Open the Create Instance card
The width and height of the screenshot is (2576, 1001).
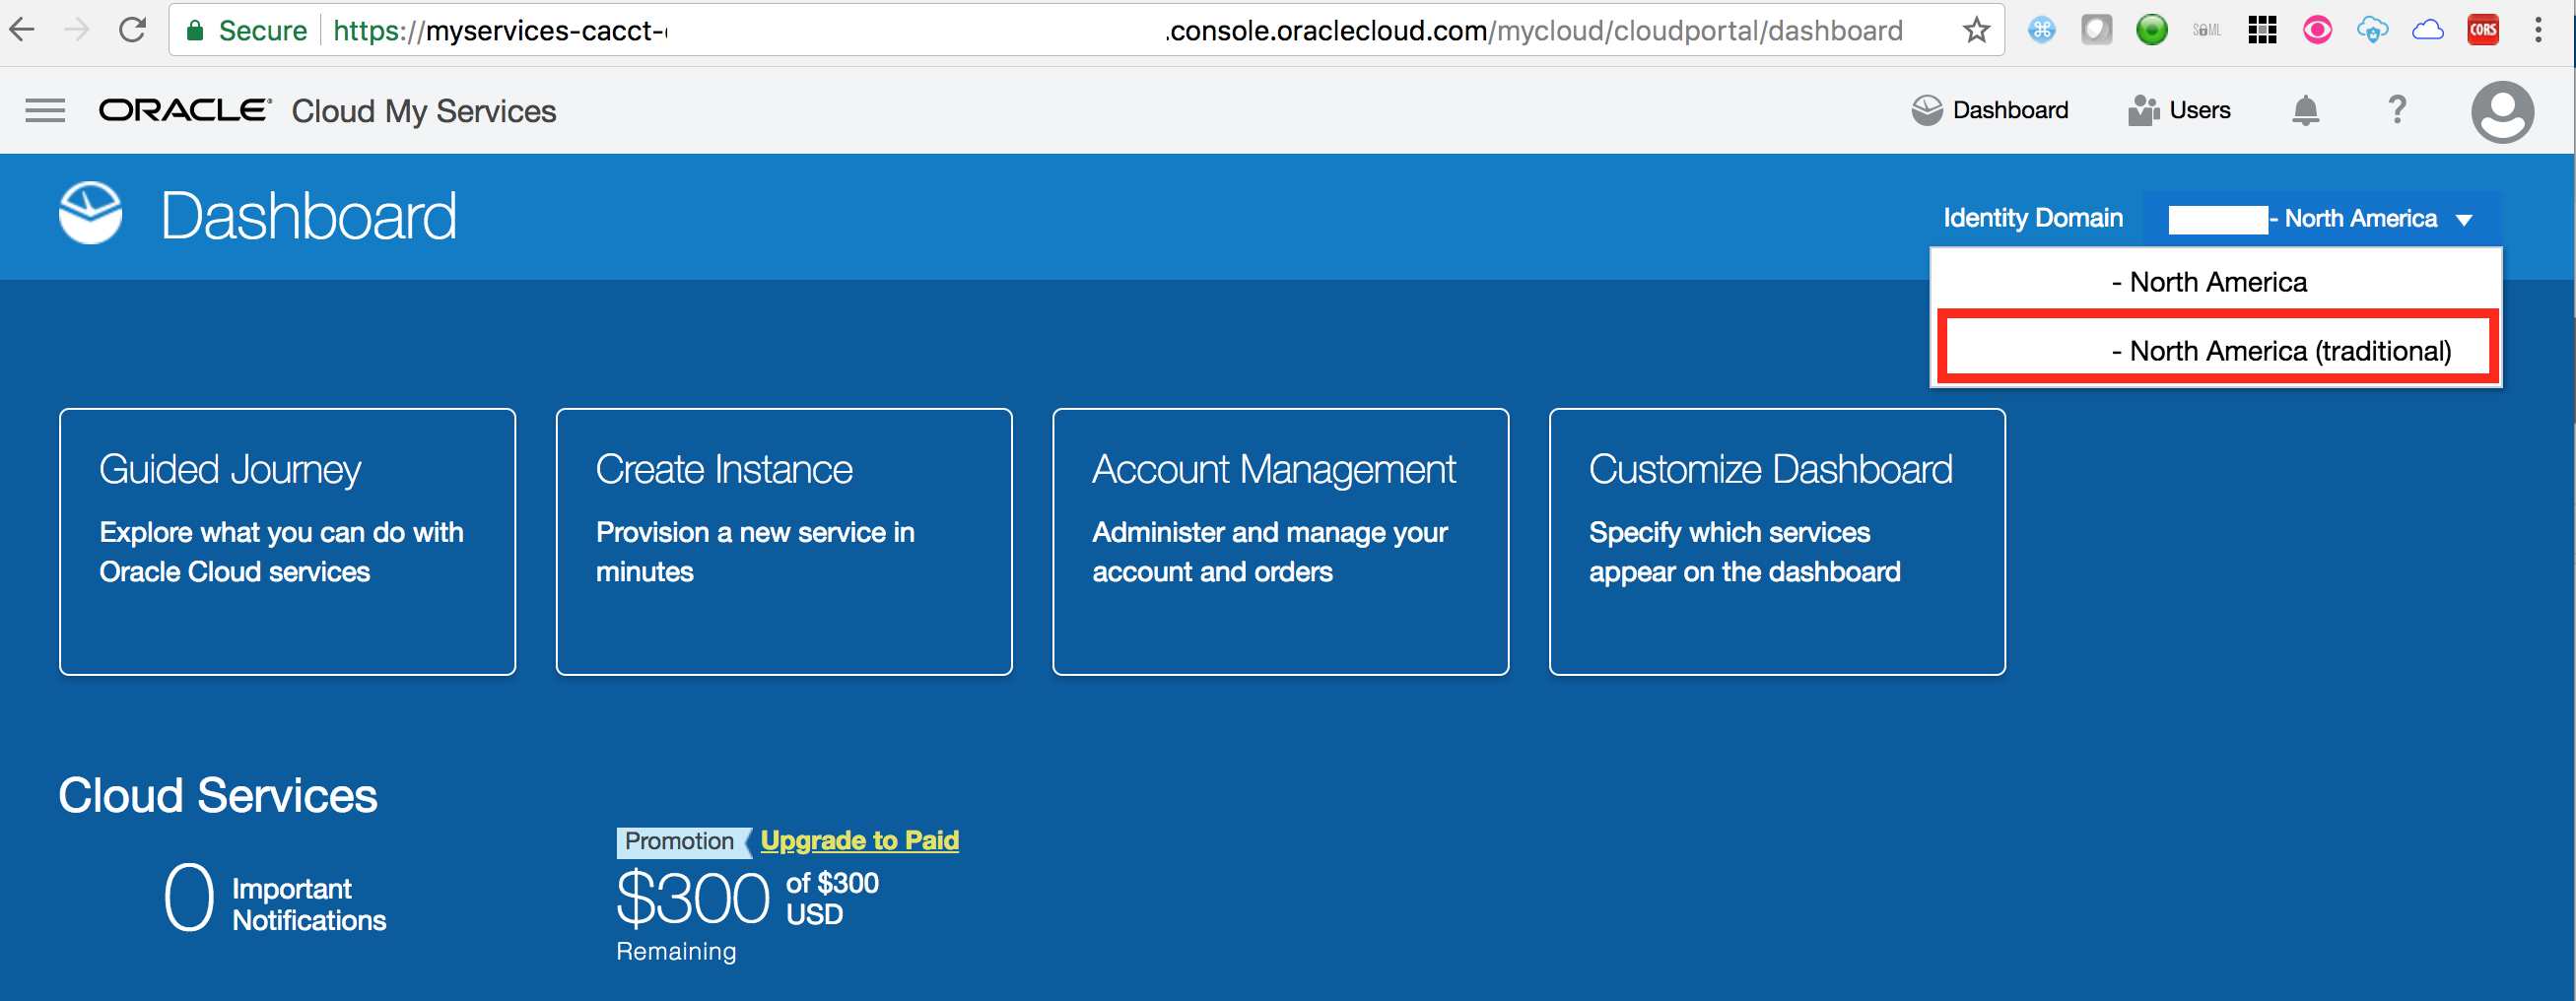[784, 541]
